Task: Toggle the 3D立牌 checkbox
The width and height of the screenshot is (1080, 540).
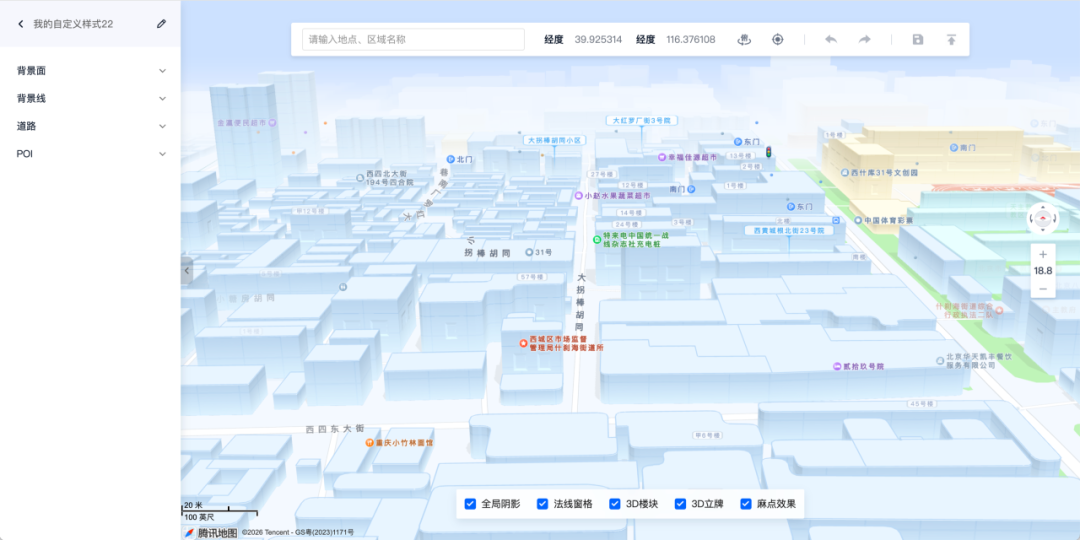Action: point(681,503)
